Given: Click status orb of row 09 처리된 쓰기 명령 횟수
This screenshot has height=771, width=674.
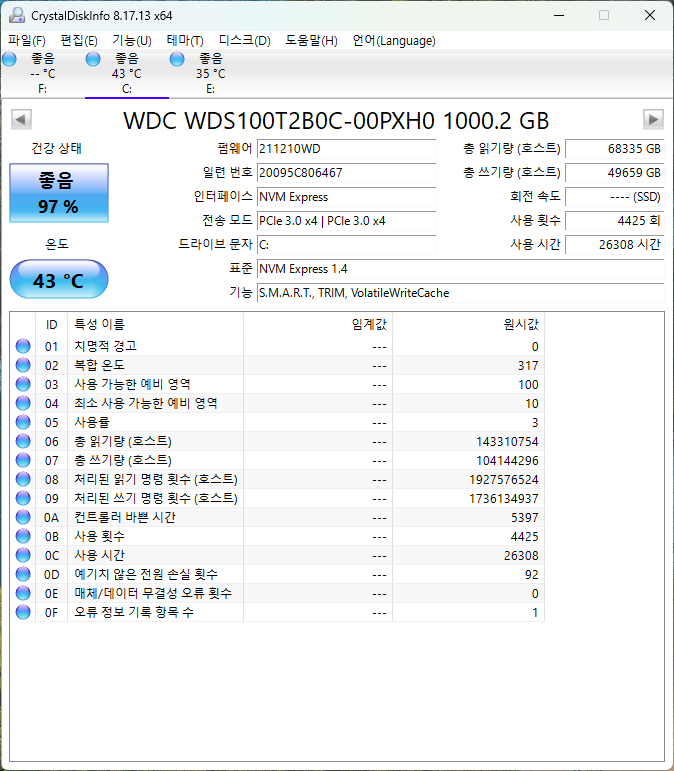Looking at the screenshot, I should 23,498.
